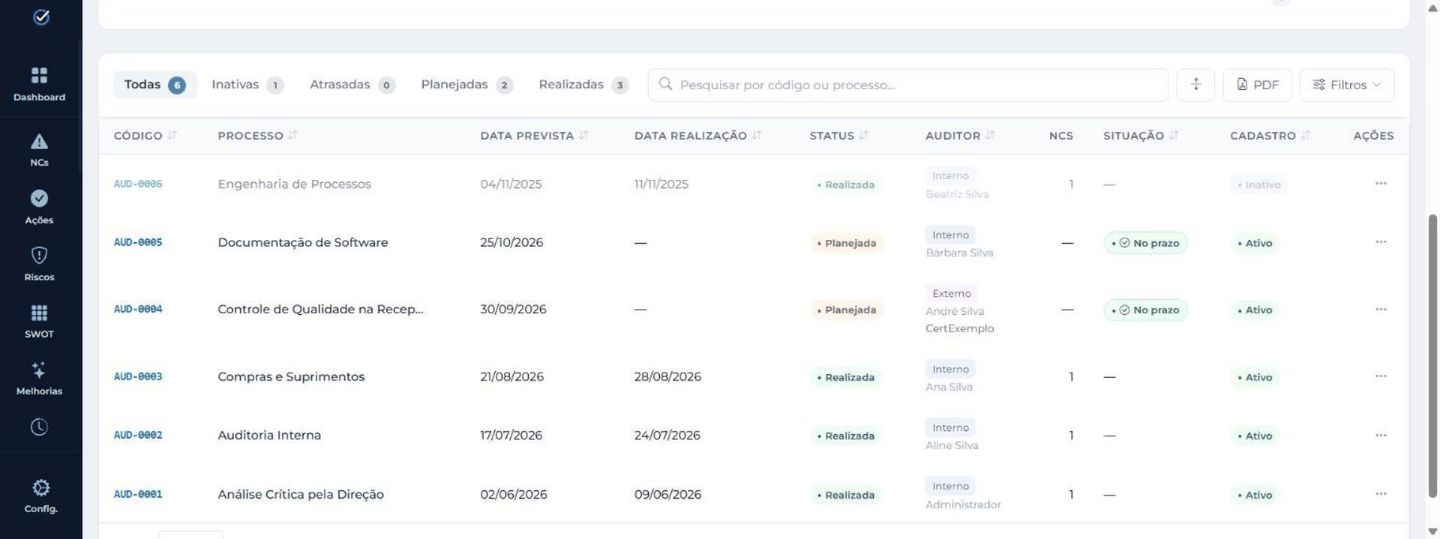Click the clock history icon in sidebar
This screenshot has height=539, width=1440.
coord(40,427)
